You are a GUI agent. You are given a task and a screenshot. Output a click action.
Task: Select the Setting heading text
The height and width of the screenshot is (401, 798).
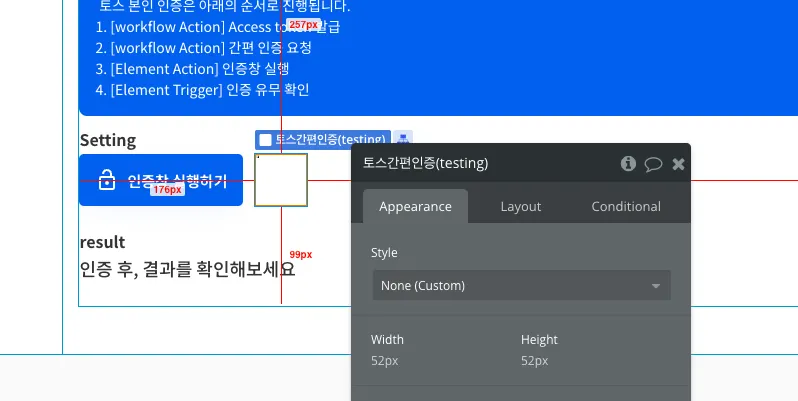(x=108, y=140)
